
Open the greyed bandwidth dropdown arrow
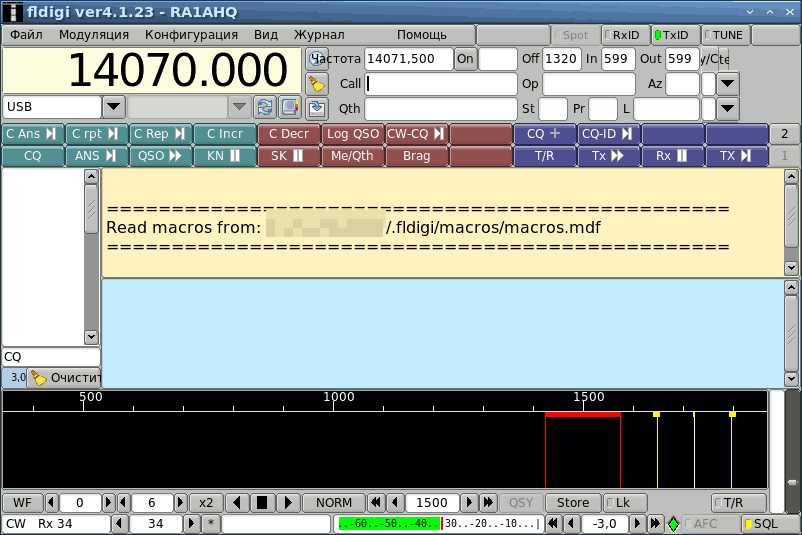(239, 107)
